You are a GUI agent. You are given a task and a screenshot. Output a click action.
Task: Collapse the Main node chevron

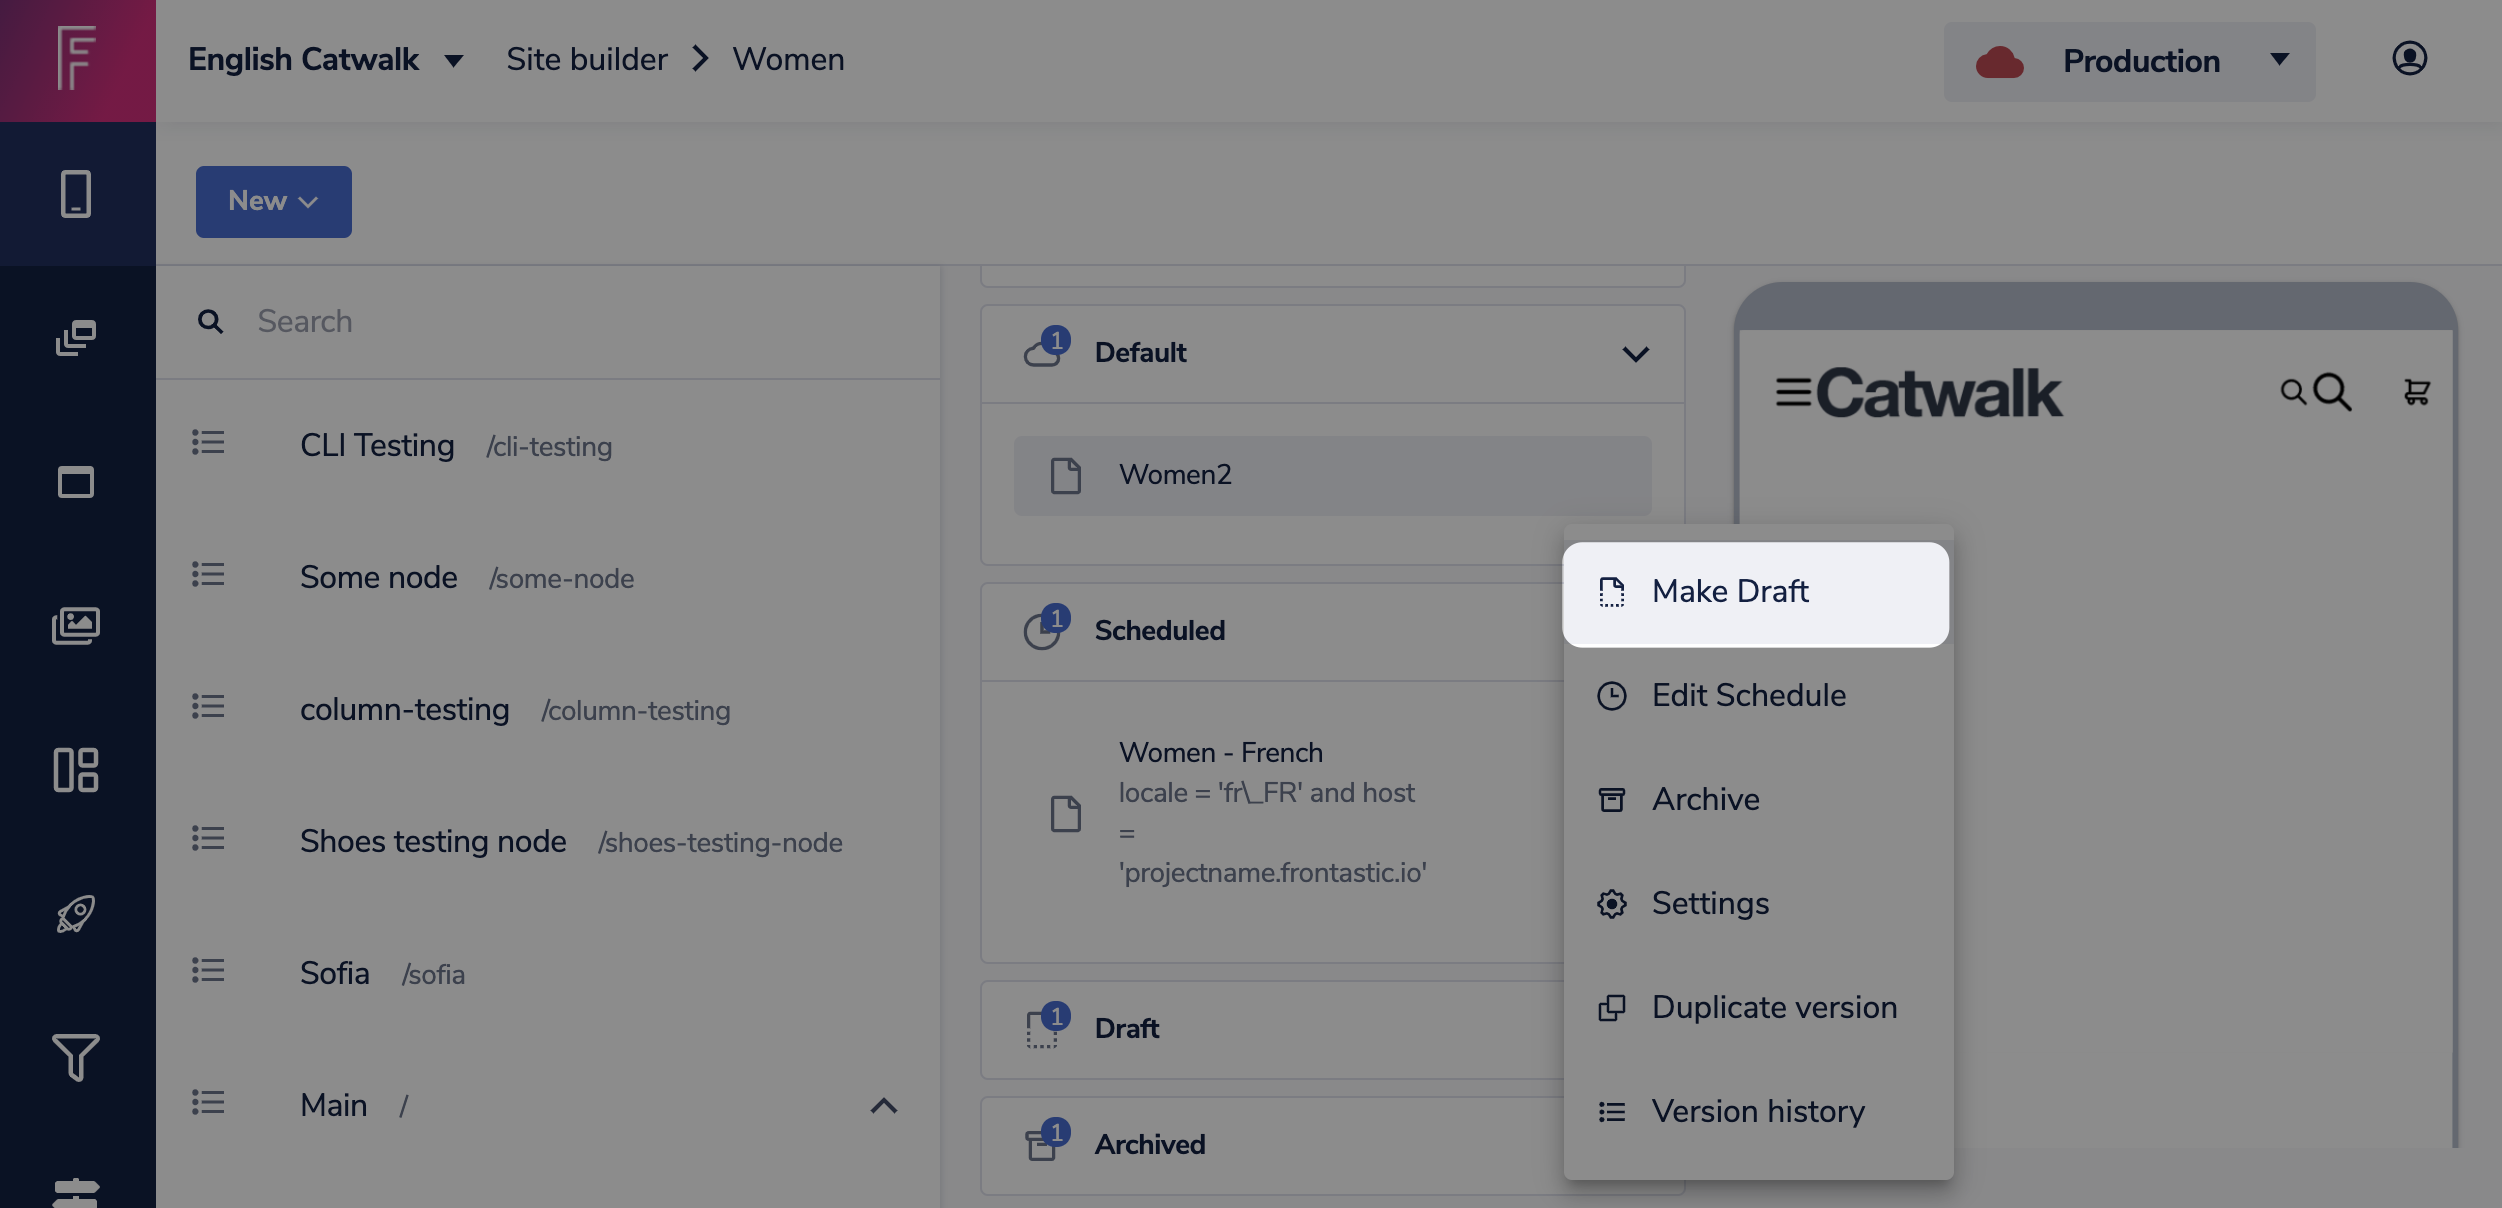(883, 1106)
